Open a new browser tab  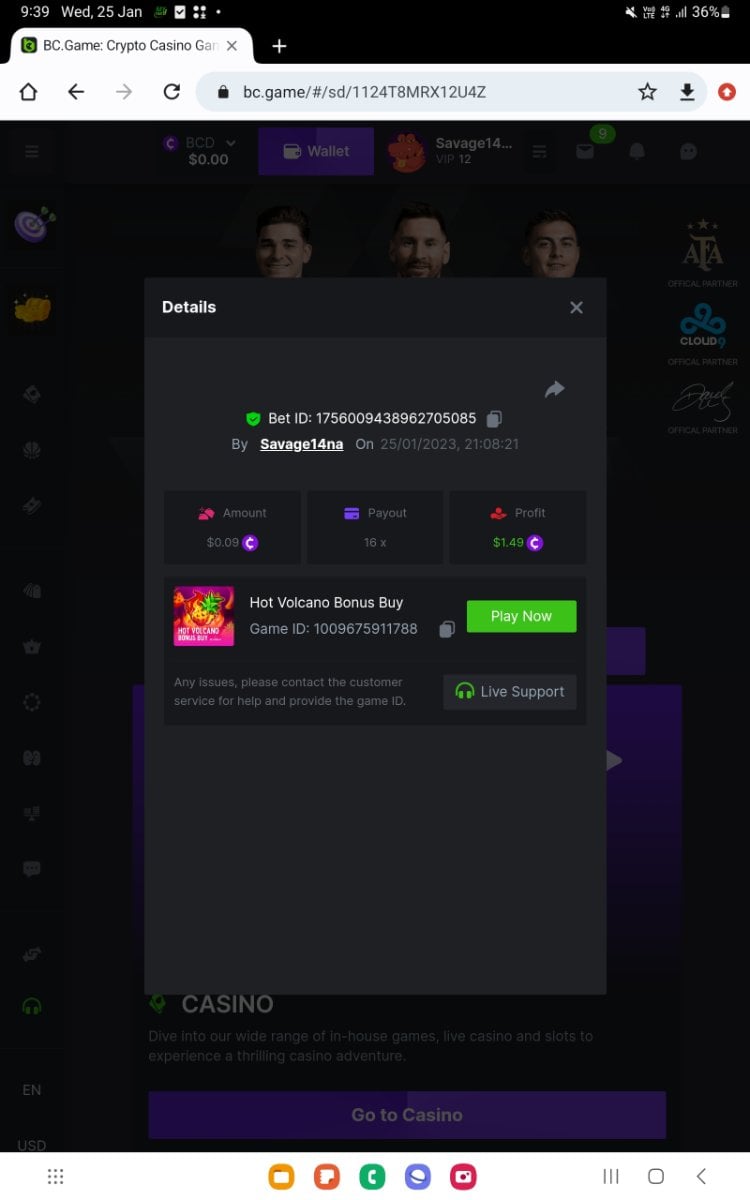click(x=279, y=46)
